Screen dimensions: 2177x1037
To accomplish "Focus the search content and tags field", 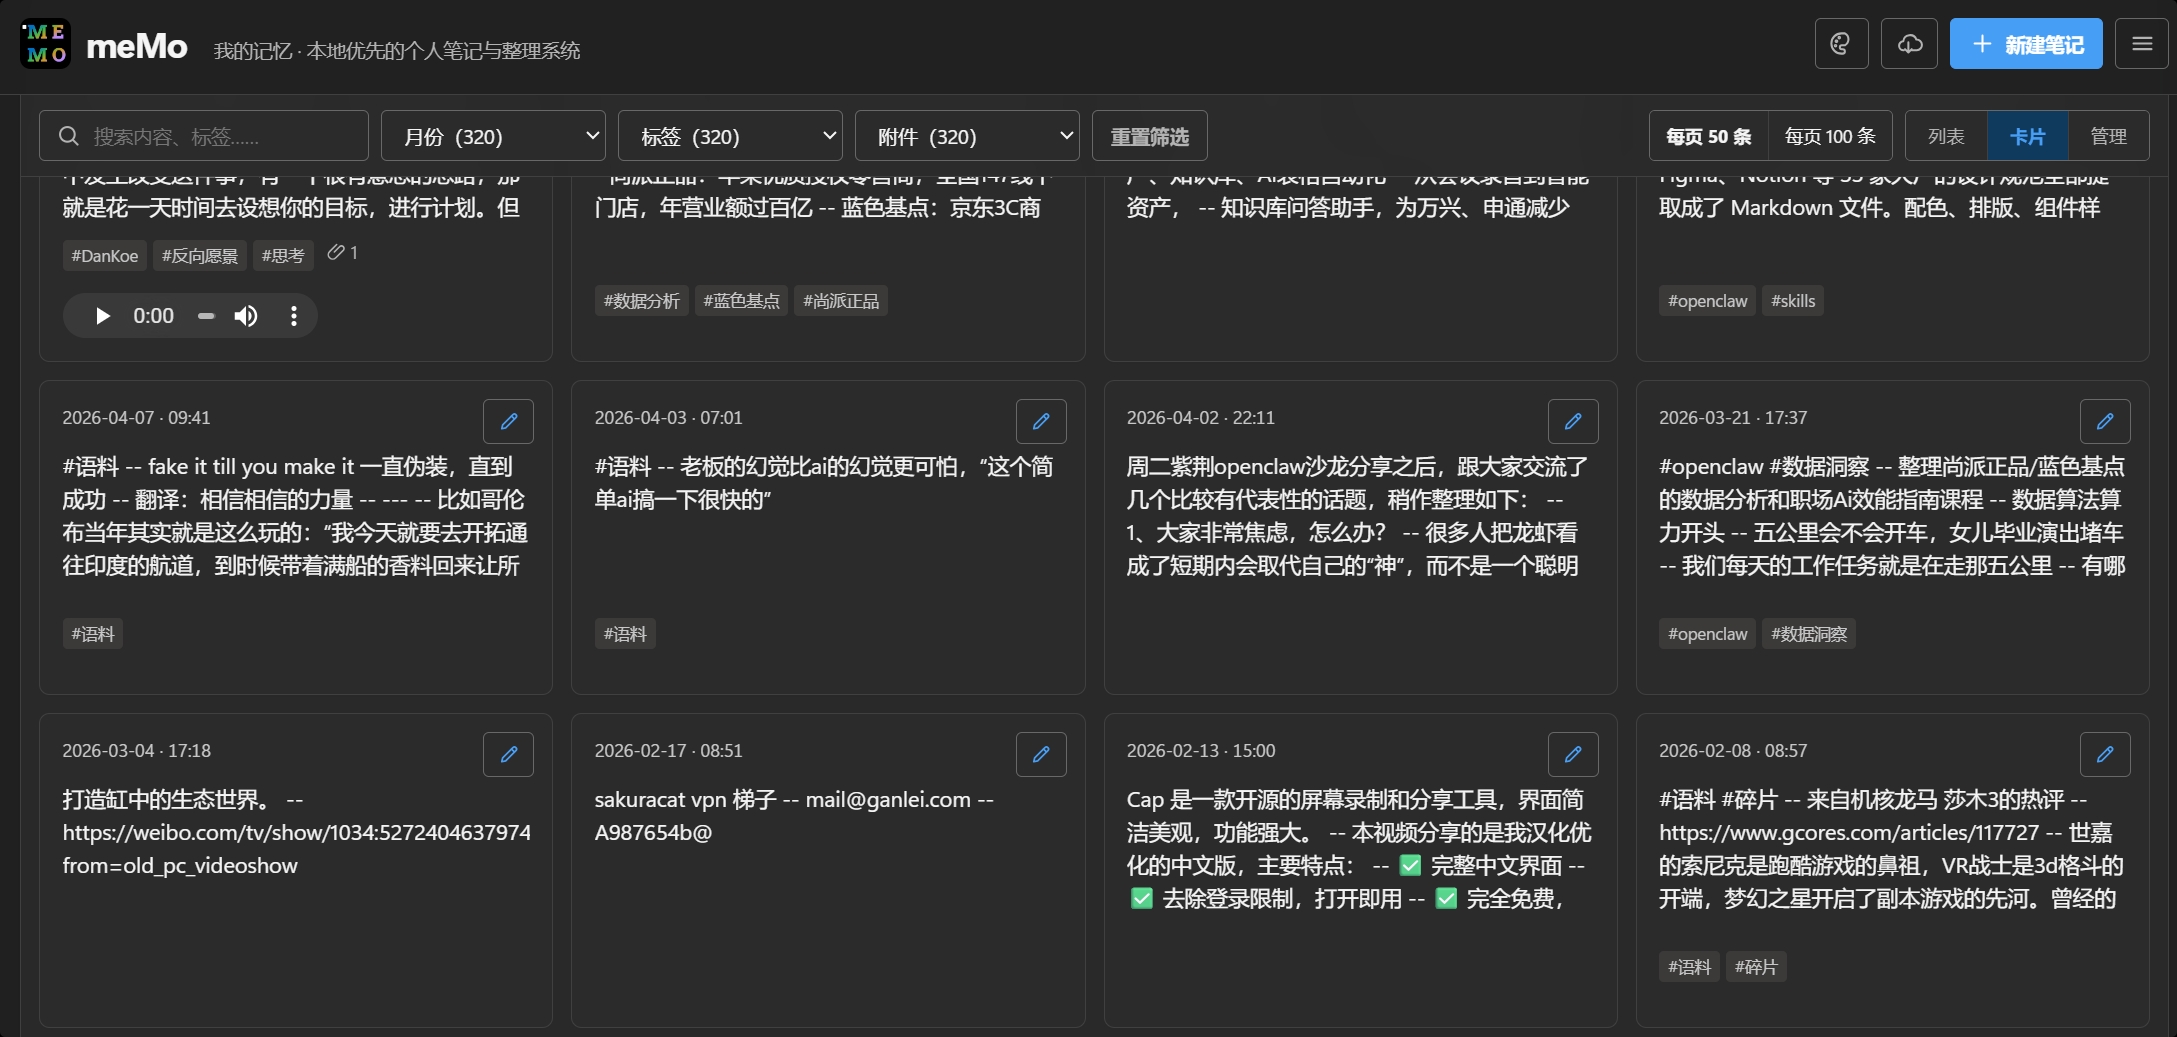I will (x=204, y=136).
